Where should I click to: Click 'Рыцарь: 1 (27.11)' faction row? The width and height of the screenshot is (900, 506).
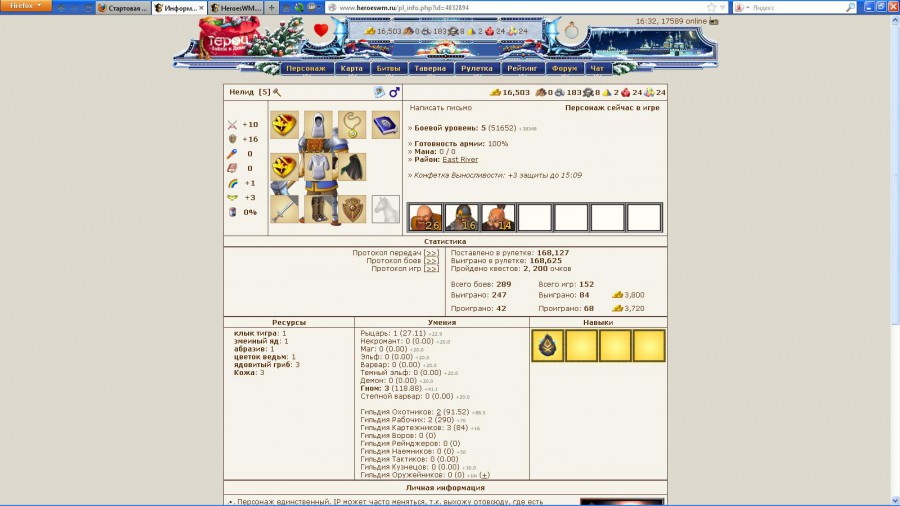(393, 333)
